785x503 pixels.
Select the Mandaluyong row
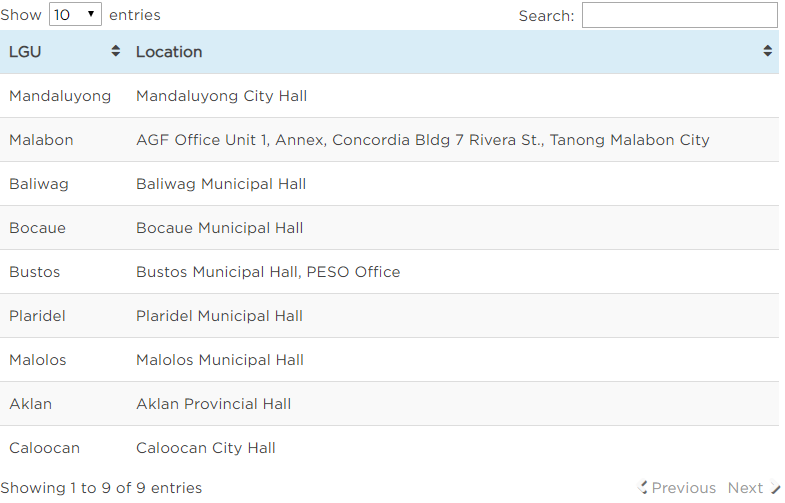coord(60,96)
